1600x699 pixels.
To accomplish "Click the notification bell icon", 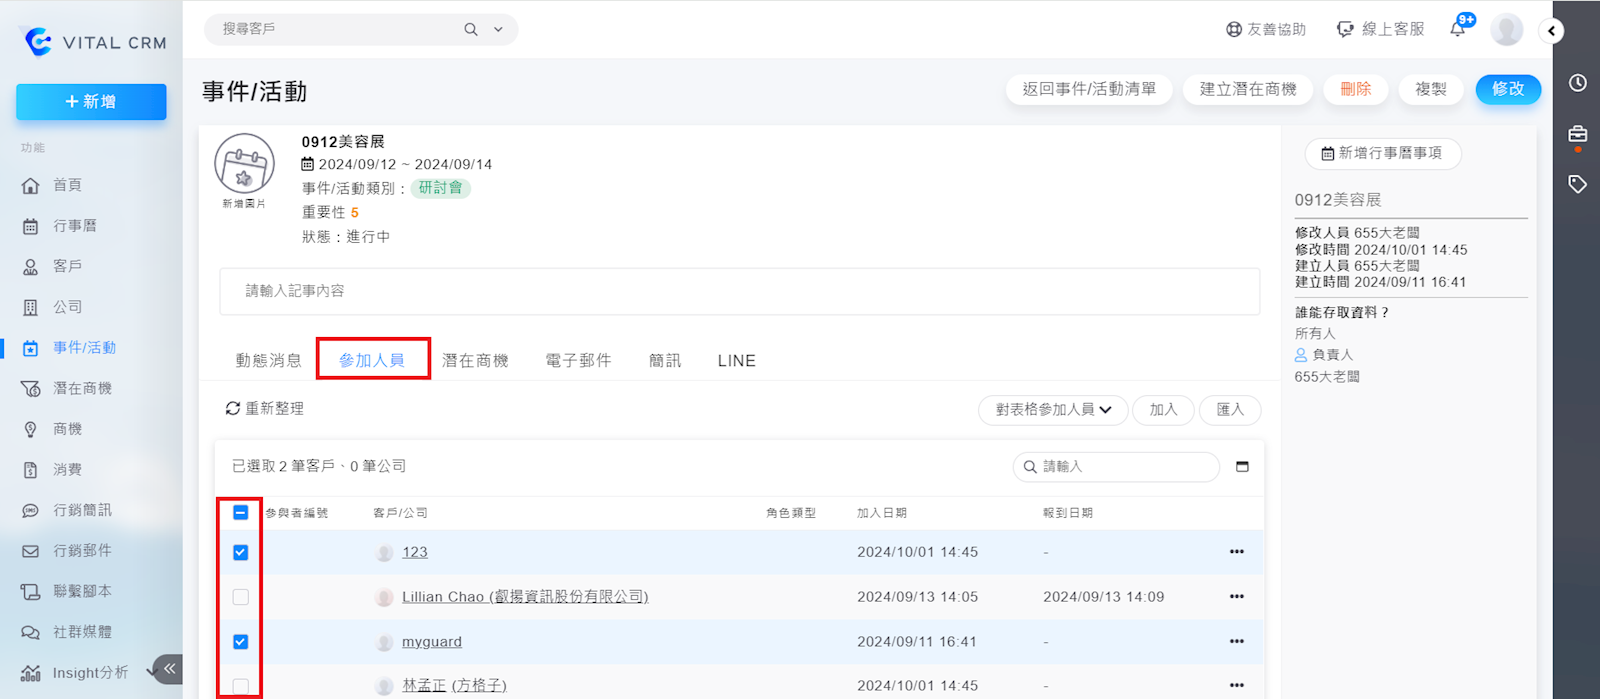I will pos(1458,29).
